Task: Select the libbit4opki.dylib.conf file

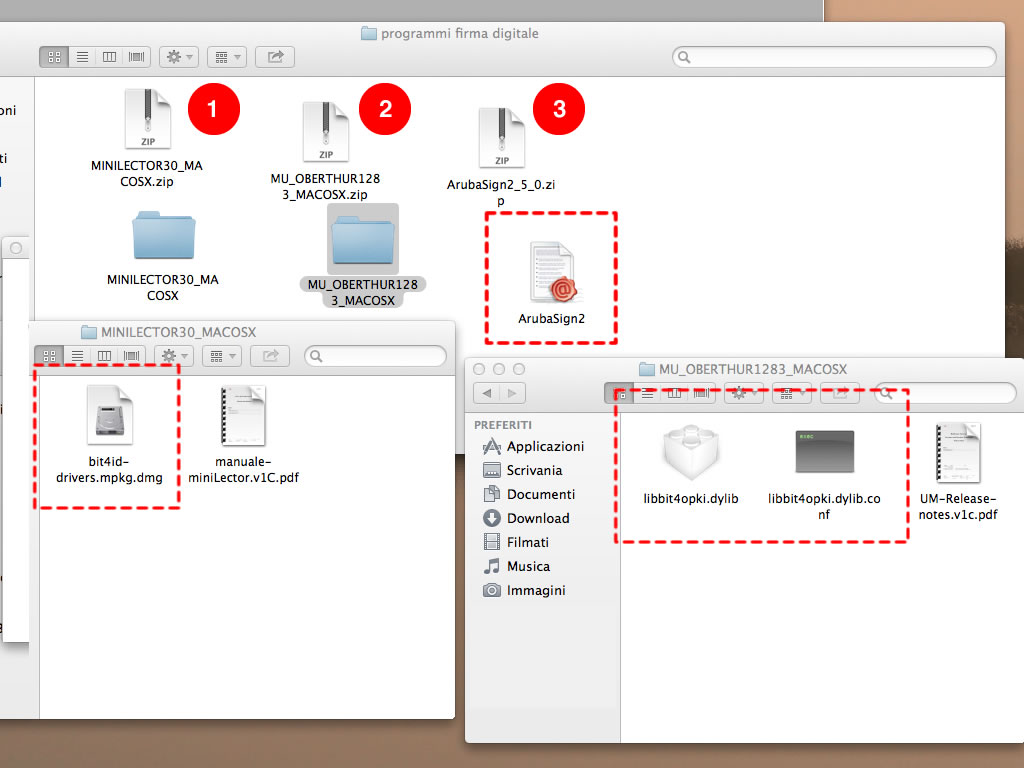Action: click(824, 455)
